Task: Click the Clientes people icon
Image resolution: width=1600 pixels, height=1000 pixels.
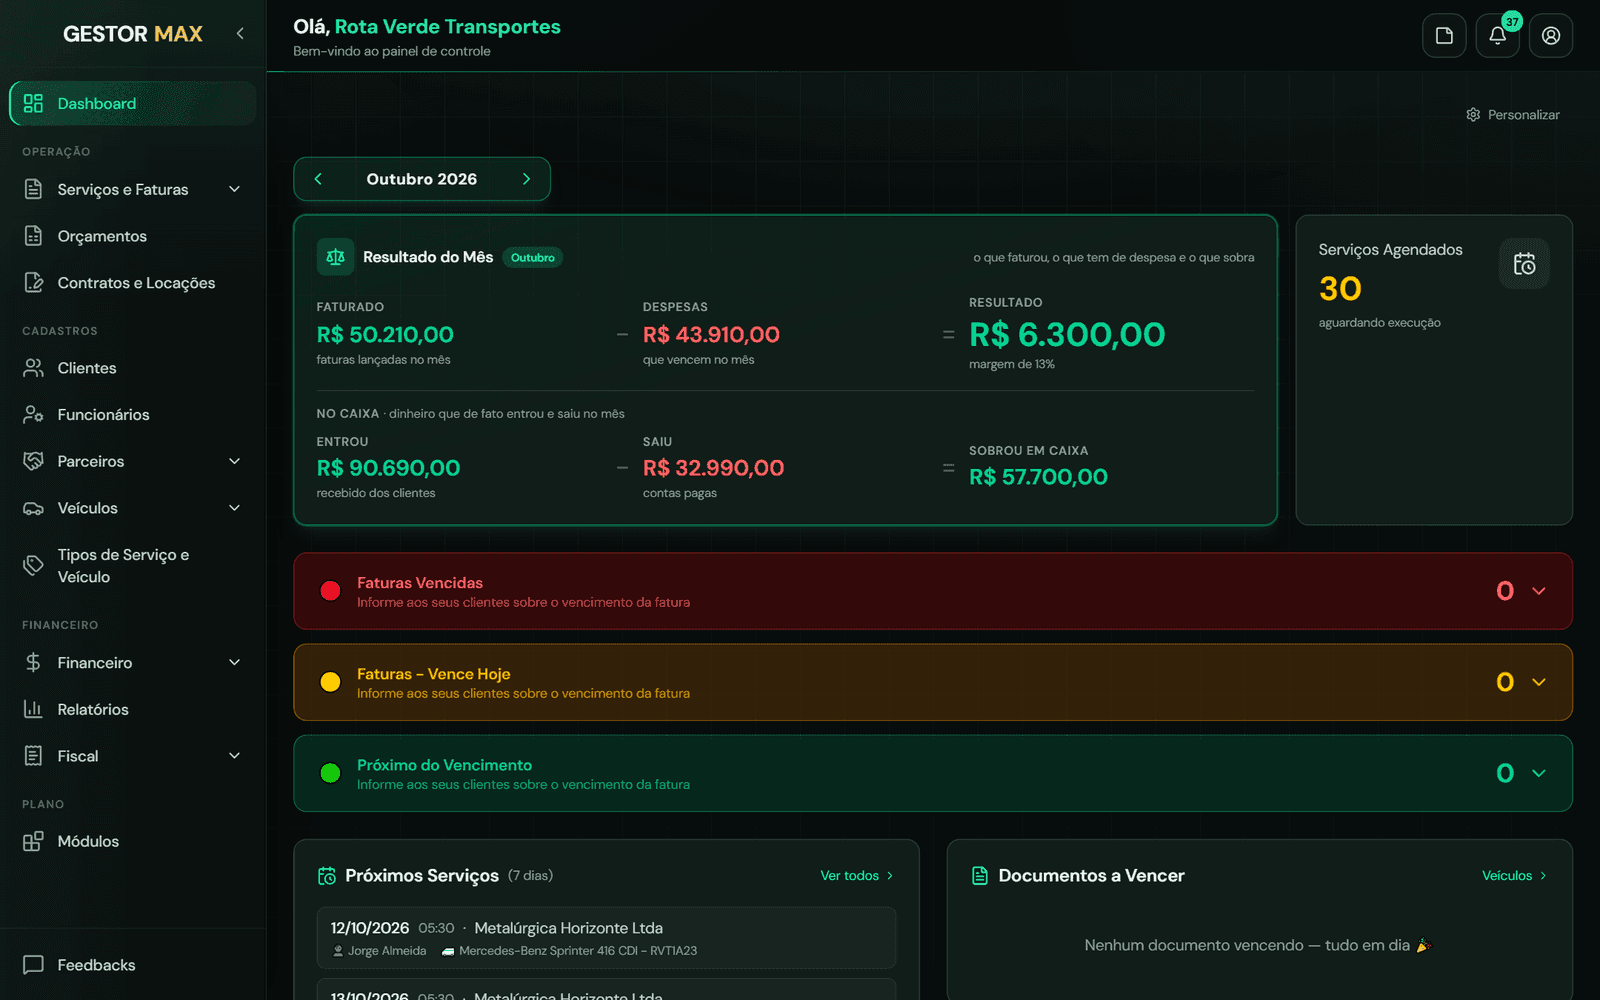Action: click(x=33, y=368)
